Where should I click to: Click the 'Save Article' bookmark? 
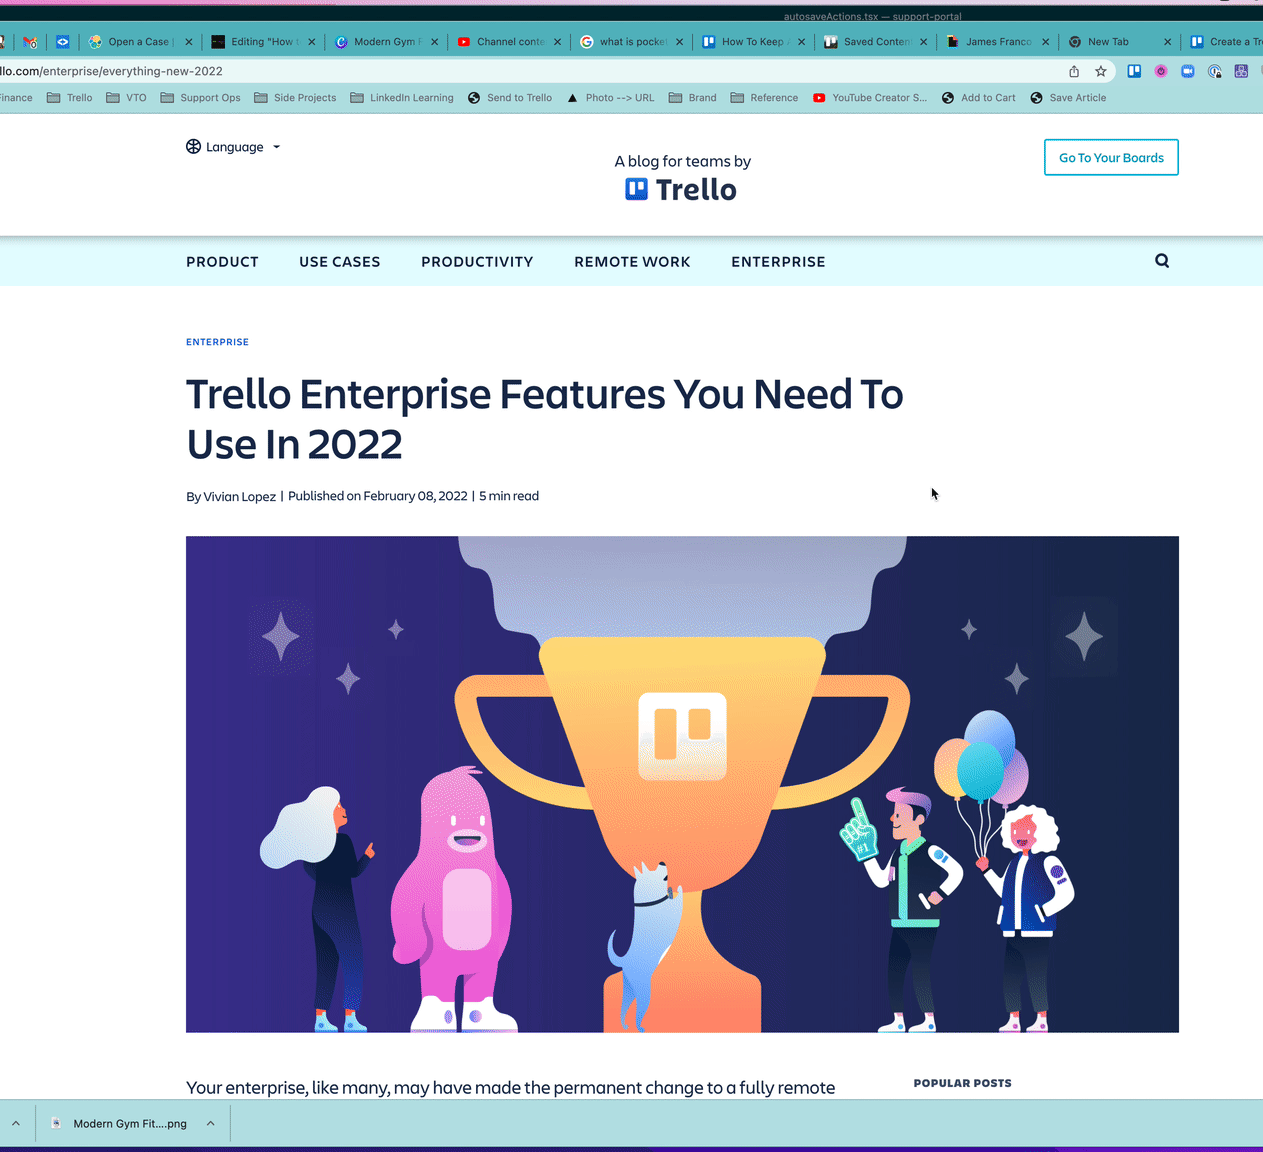pyautogui.click(x=1068, y=98)
